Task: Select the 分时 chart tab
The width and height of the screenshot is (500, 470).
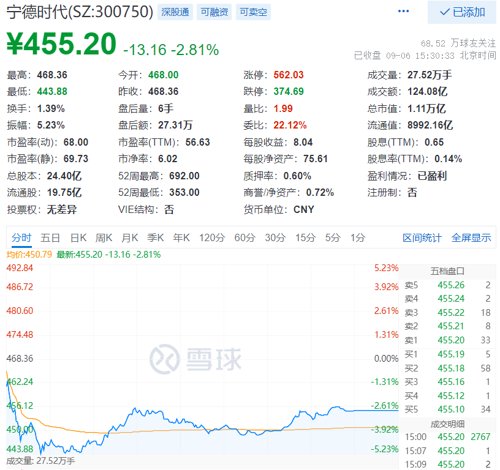Action: (x=22, y=238)
